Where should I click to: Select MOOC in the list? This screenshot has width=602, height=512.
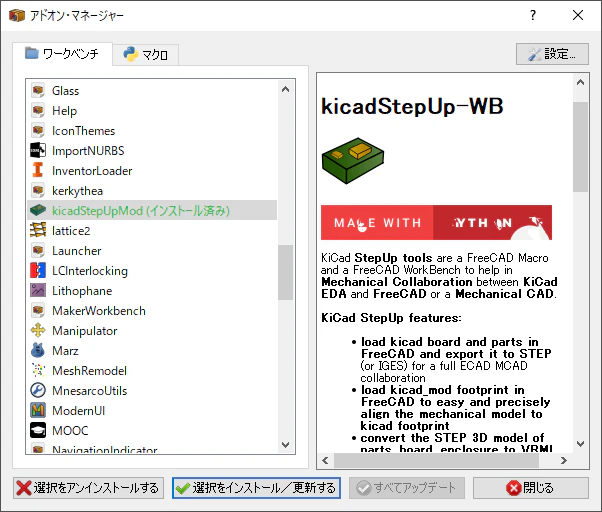[x=152, y=430]
